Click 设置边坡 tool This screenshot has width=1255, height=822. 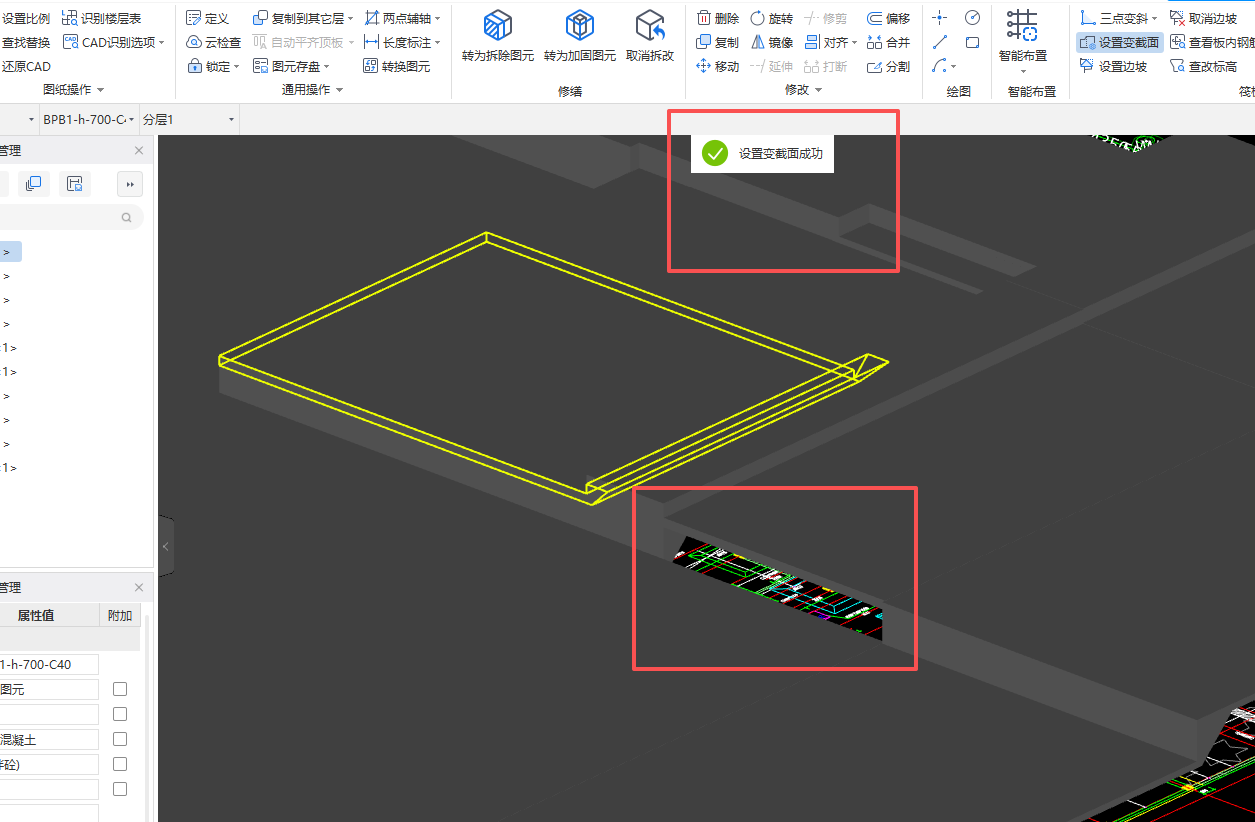click(1113, 66)
